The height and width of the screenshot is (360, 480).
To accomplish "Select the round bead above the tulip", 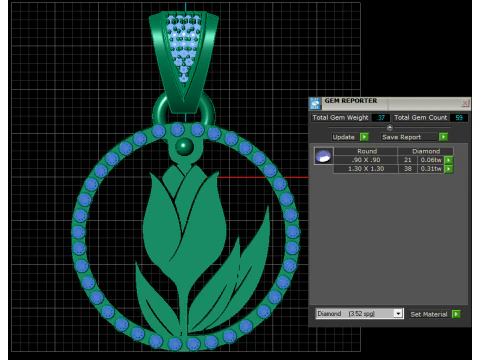I will pos(184,147).
